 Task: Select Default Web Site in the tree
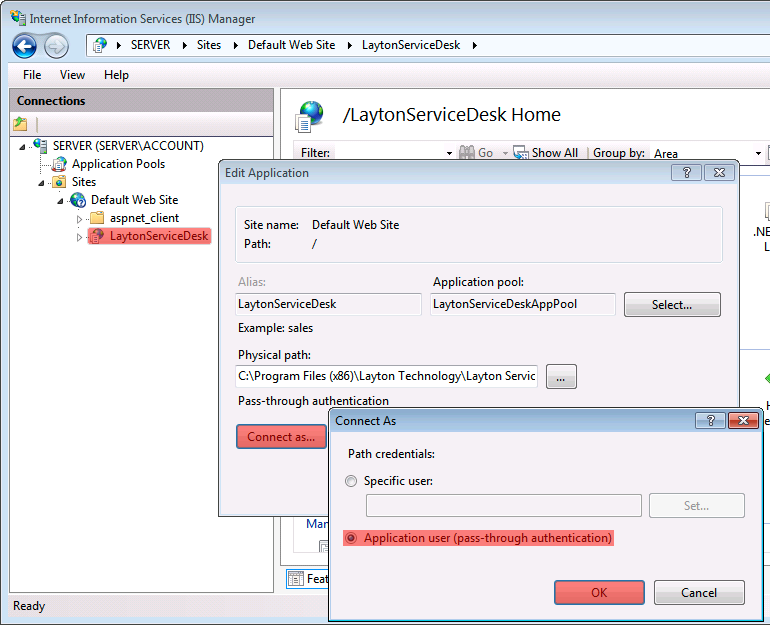(134, 200)
